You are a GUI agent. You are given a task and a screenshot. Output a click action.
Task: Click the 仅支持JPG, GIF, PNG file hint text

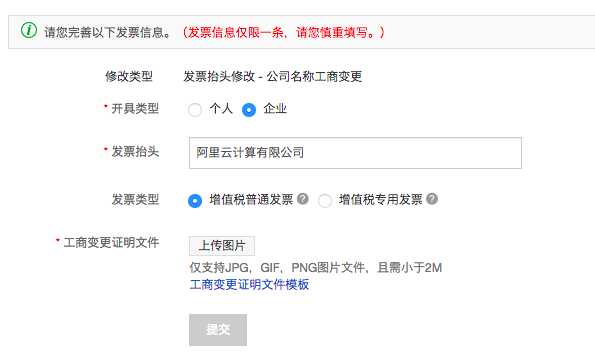click(x=316, y=268)
